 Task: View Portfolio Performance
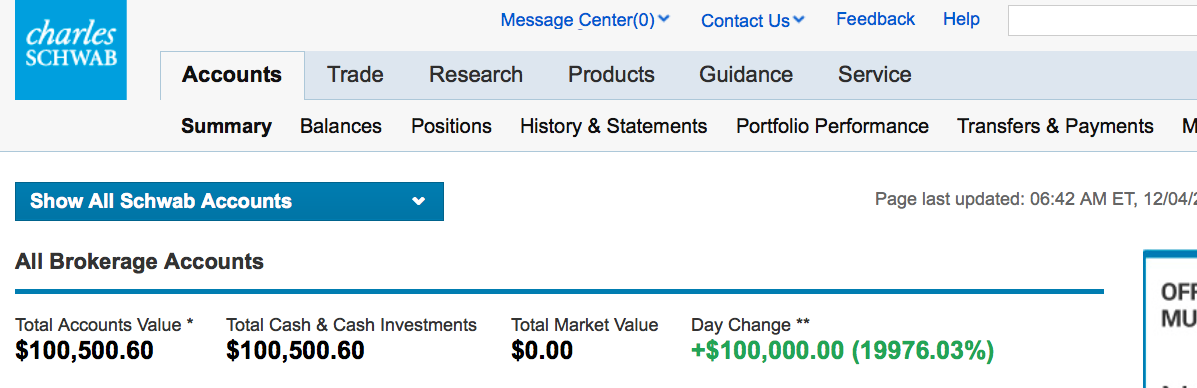[832, 126]
